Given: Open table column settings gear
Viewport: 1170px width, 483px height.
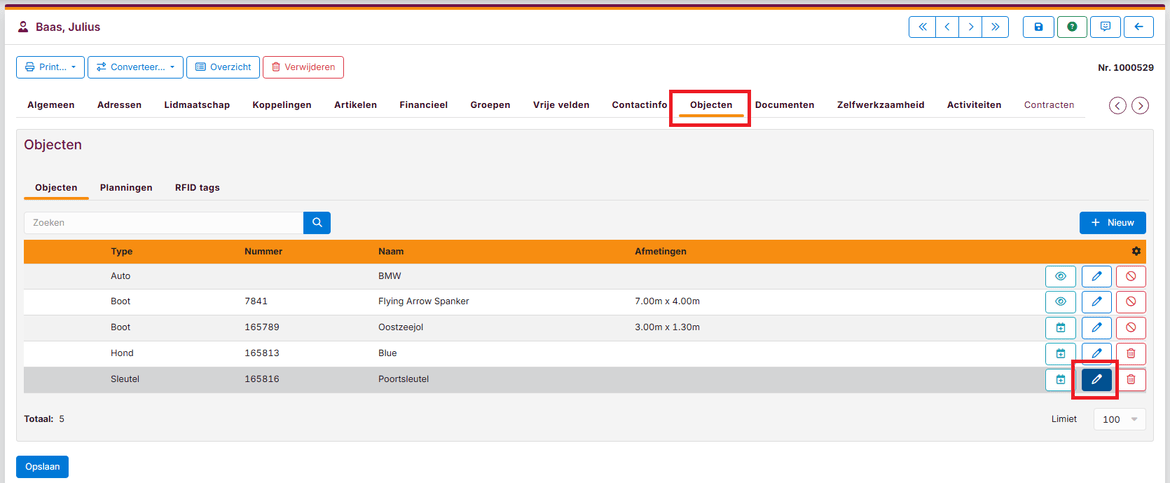Looking at the screenshot, I should 1136,251.
